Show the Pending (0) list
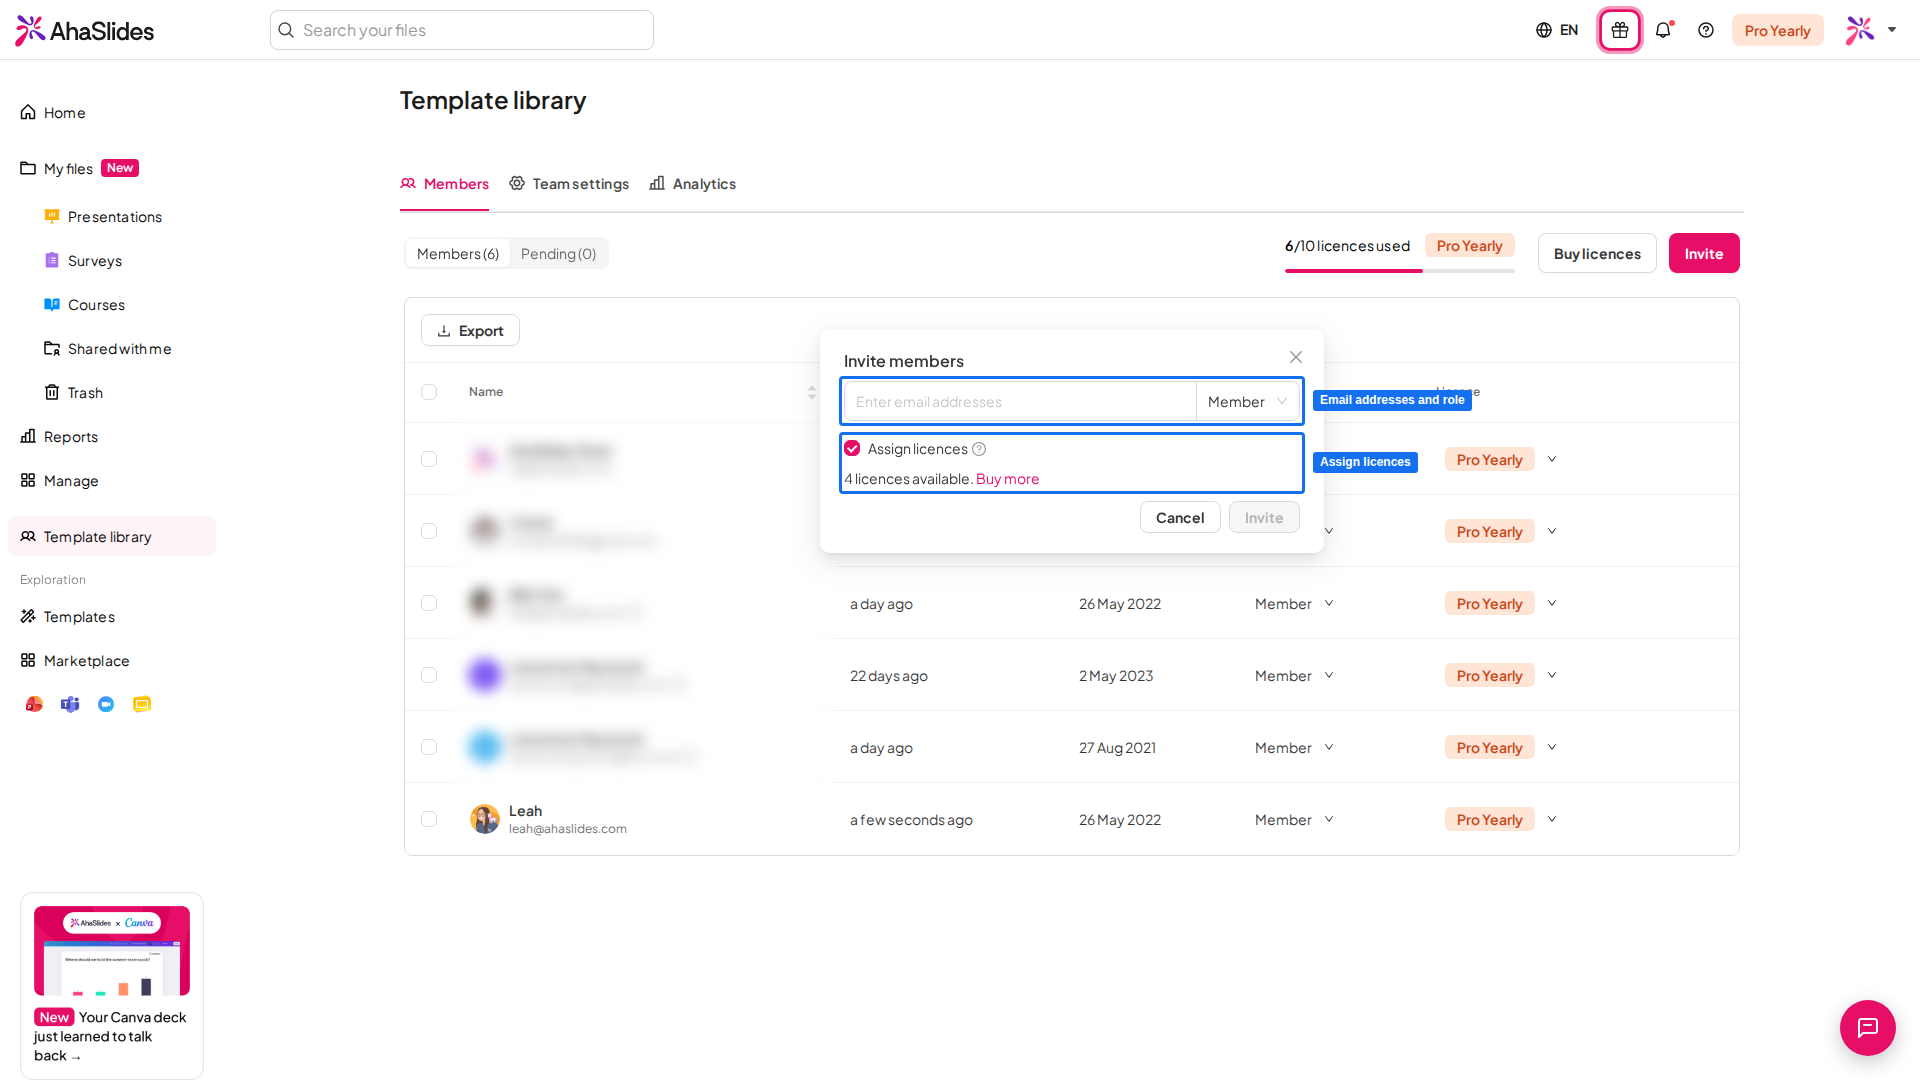This screenshot has width=1920, height=1080. click(x=558, y=254)
